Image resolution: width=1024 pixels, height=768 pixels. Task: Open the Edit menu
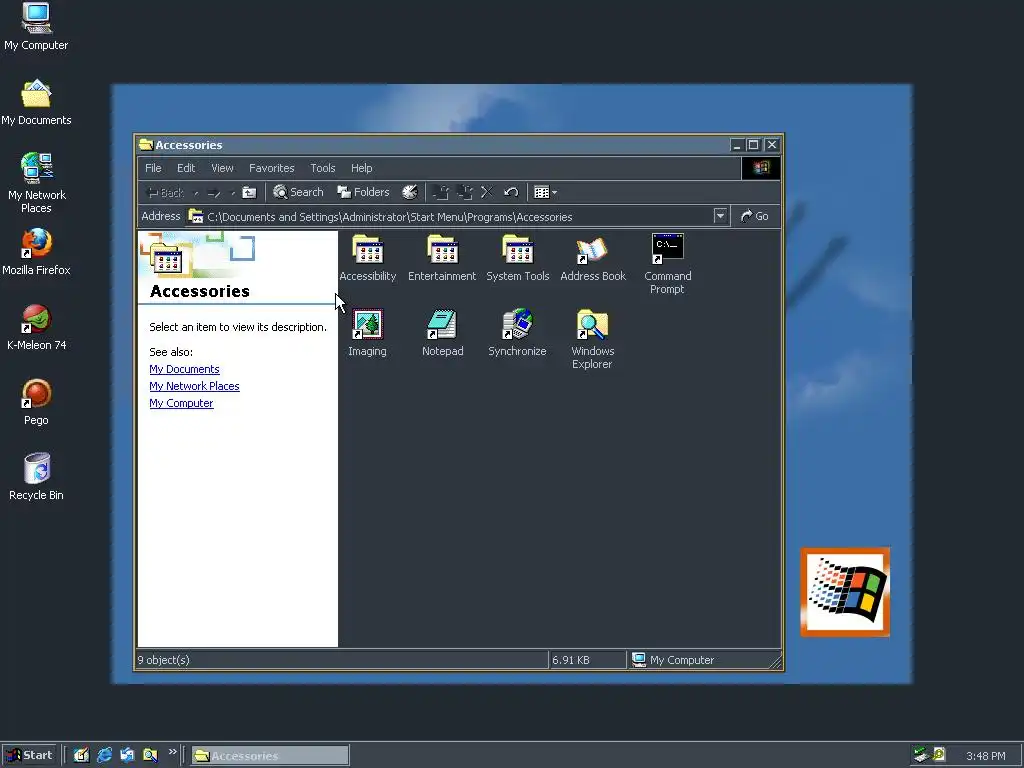pyautogui.click(x=186, y=168)
